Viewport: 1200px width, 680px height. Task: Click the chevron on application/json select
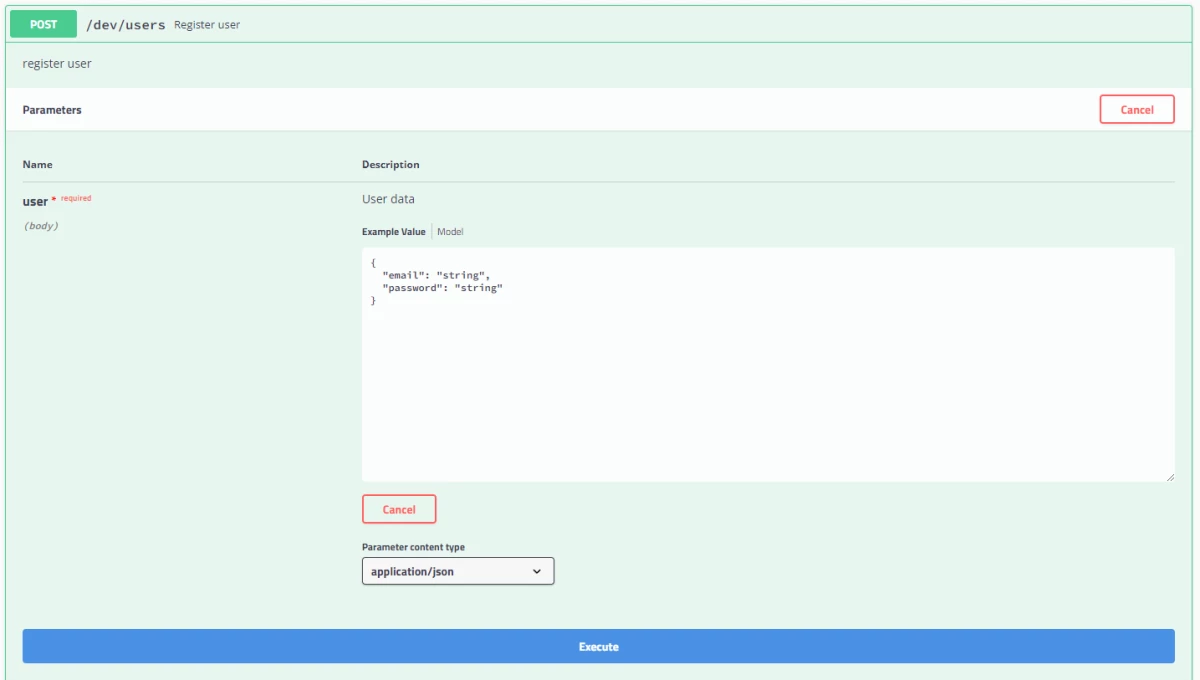[x=537, y=572]
